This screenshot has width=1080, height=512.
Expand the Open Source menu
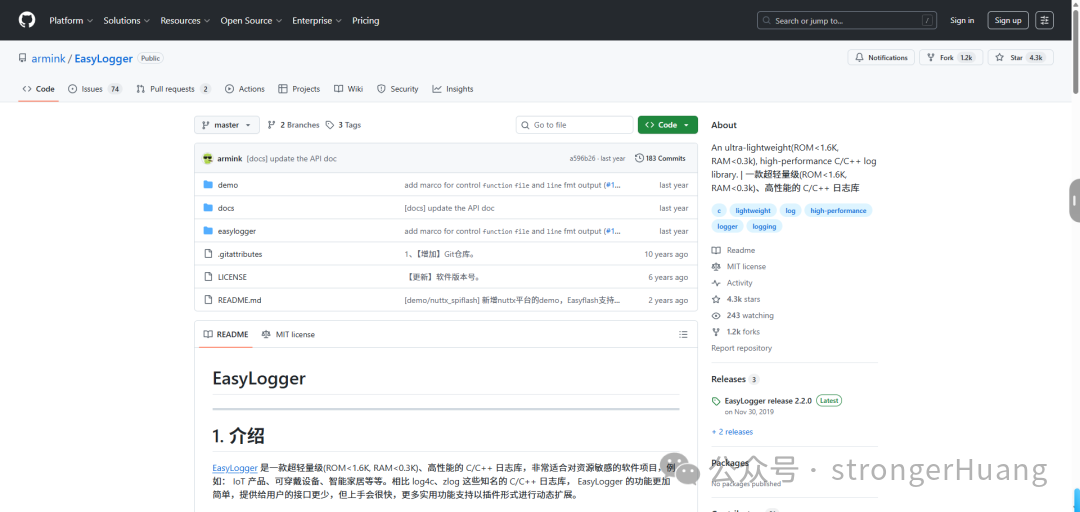(251, 21)
